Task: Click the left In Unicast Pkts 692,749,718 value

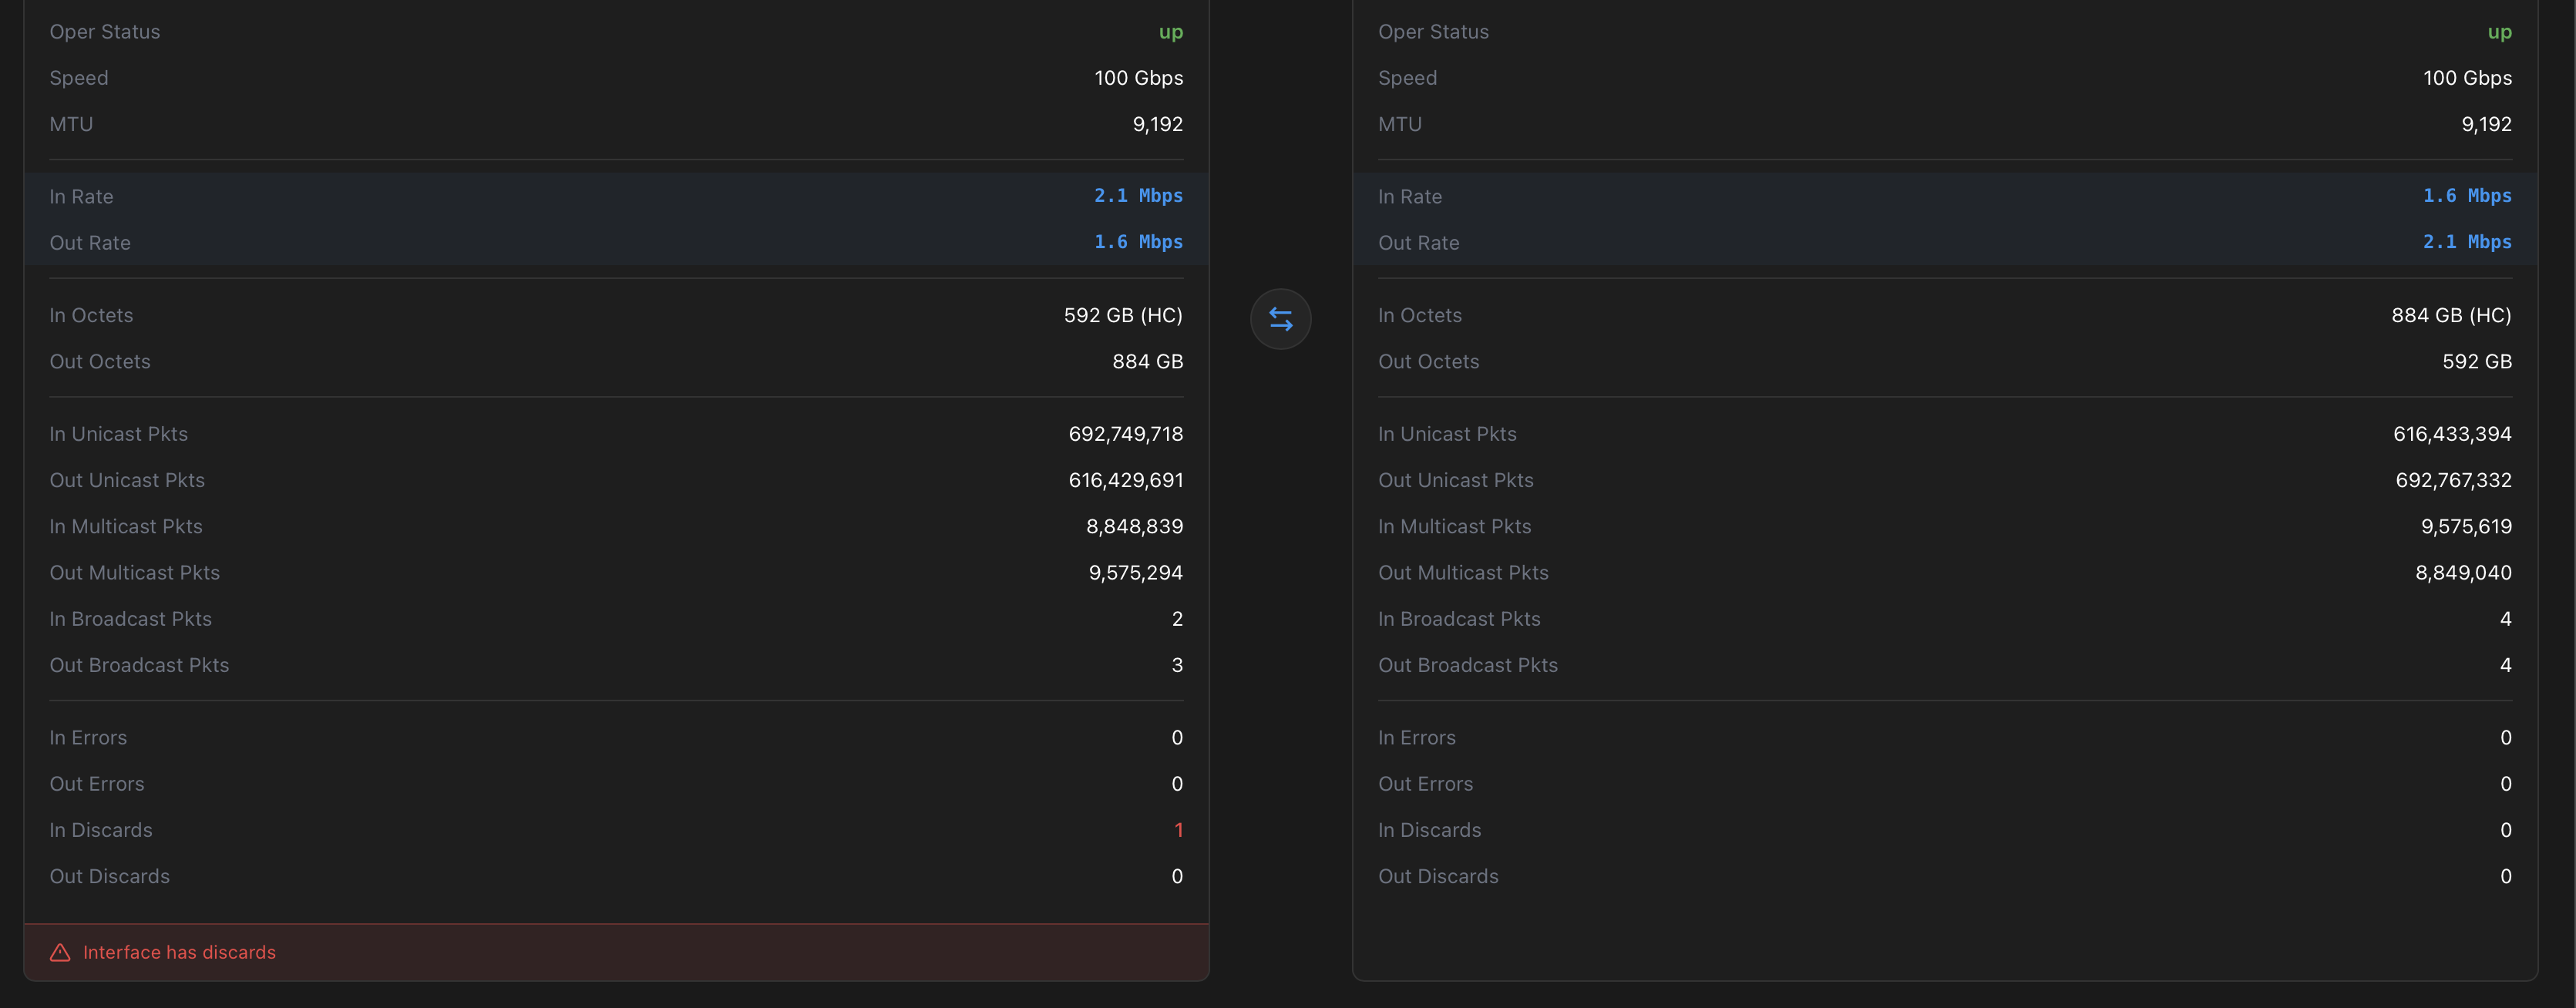Action: click(x=1125, y=434)
